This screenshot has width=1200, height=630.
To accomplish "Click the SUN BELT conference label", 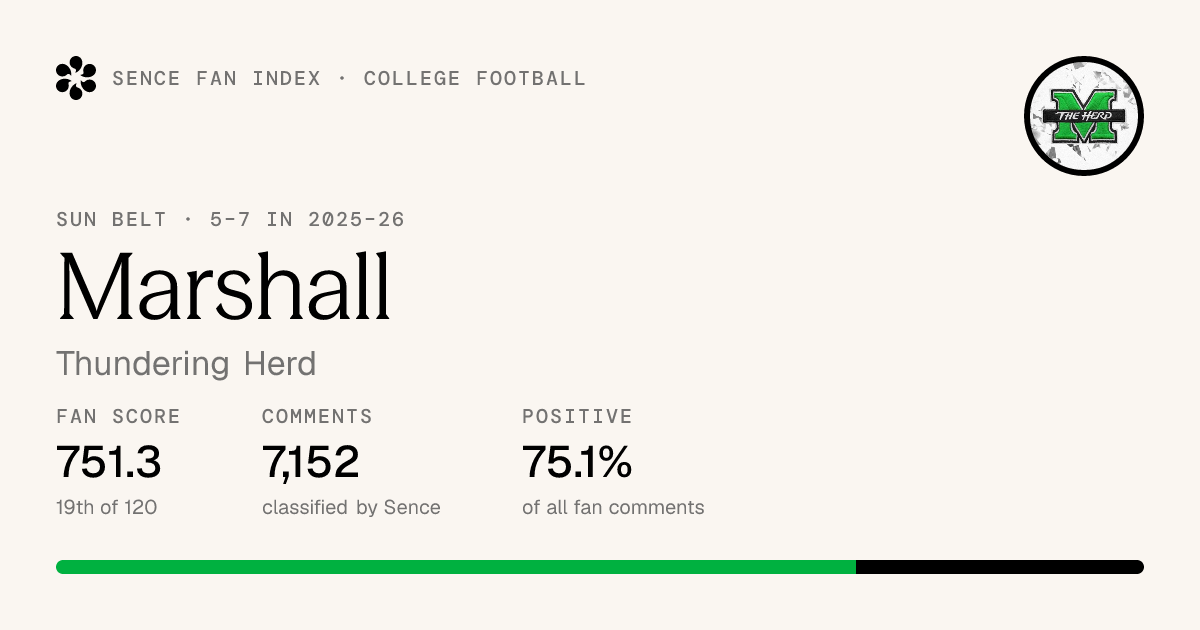I will click(x=112, y=220).
